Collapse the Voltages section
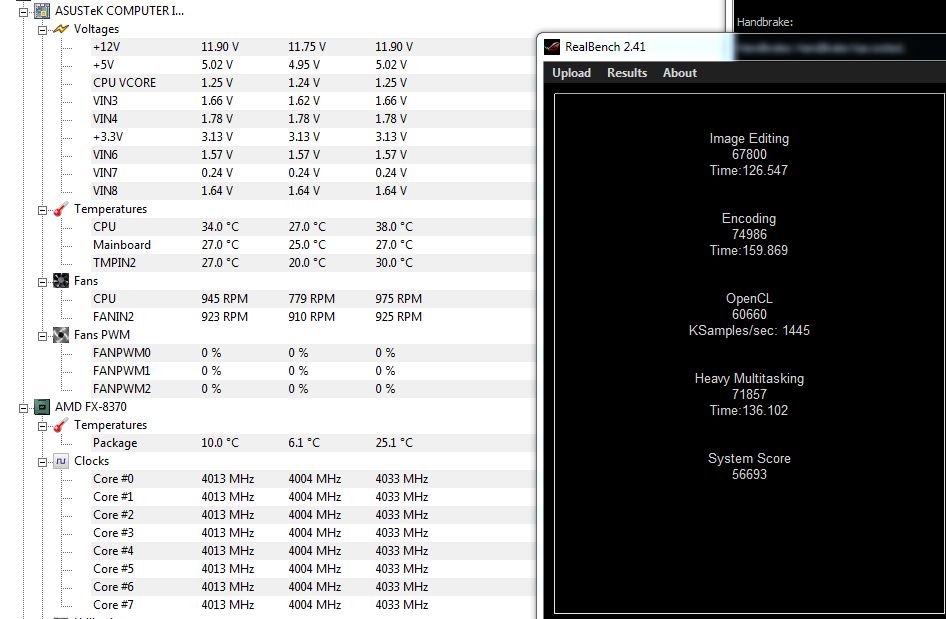 pos(43,30)
